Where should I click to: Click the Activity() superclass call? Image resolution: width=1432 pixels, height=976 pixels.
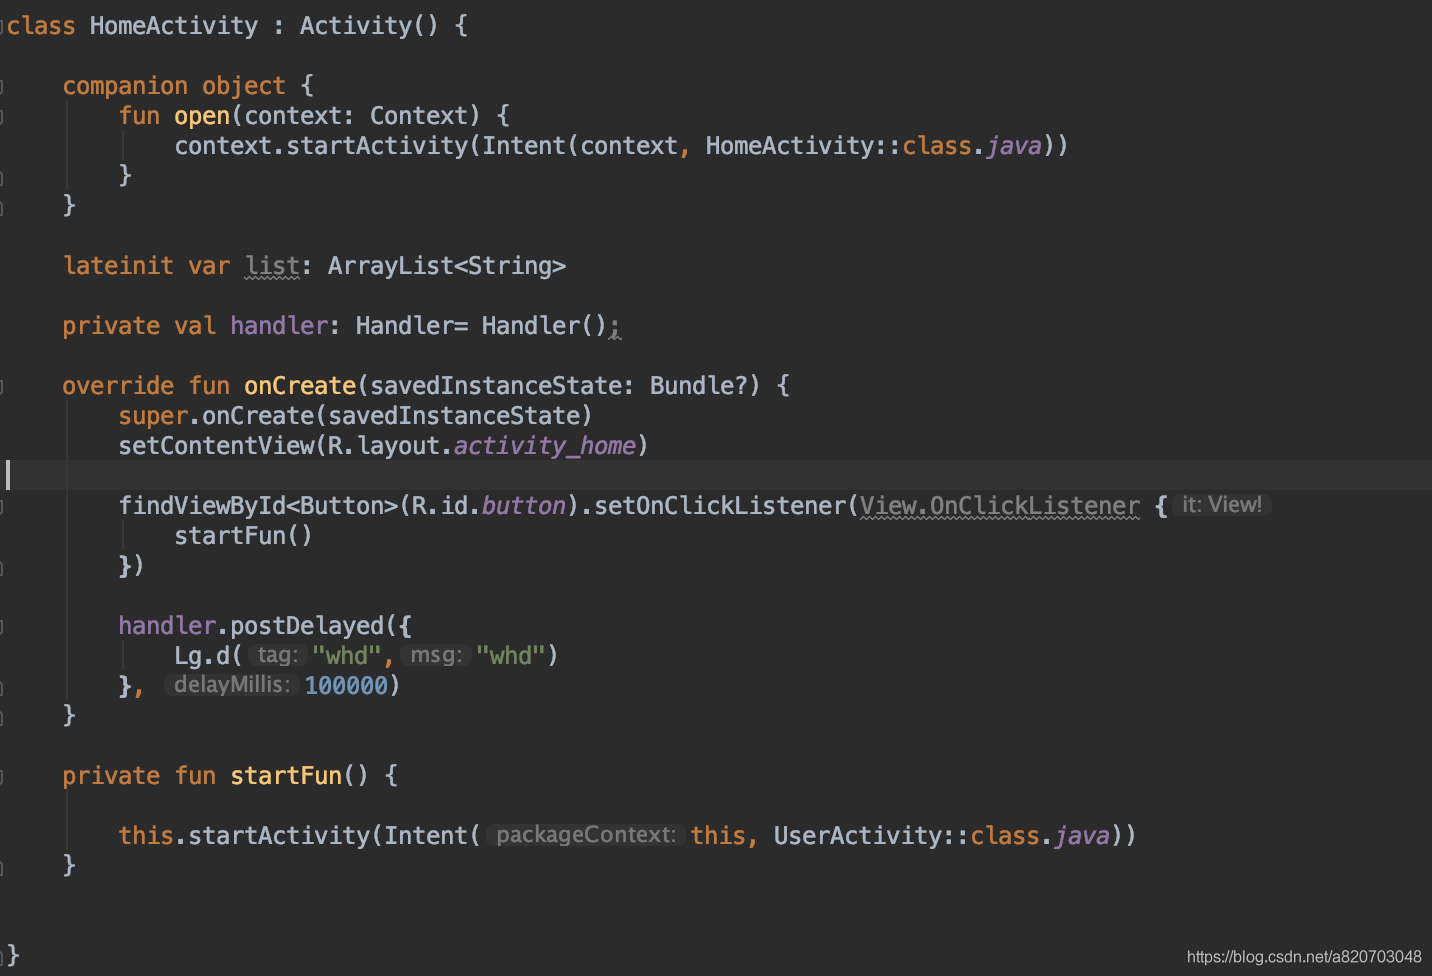click(x=369, y=26)
